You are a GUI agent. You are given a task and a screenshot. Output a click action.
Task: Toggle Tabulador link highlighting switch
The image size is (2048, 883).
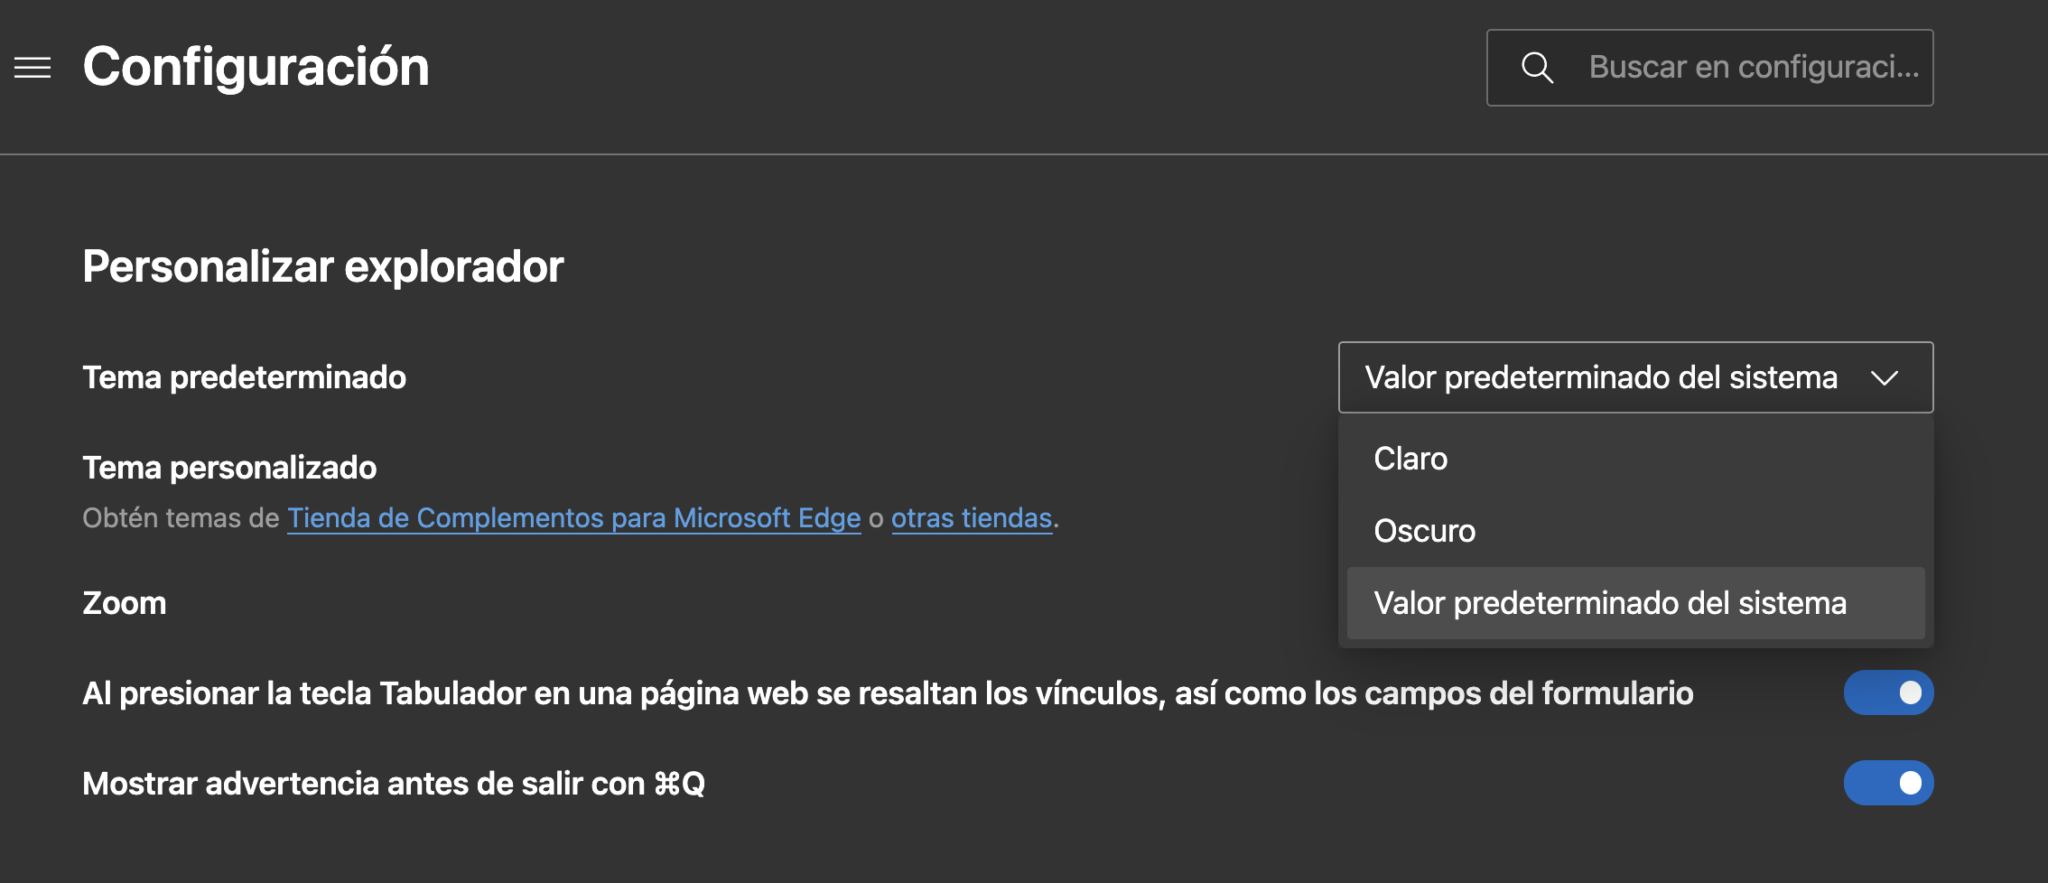click(x=1888, y=693)
